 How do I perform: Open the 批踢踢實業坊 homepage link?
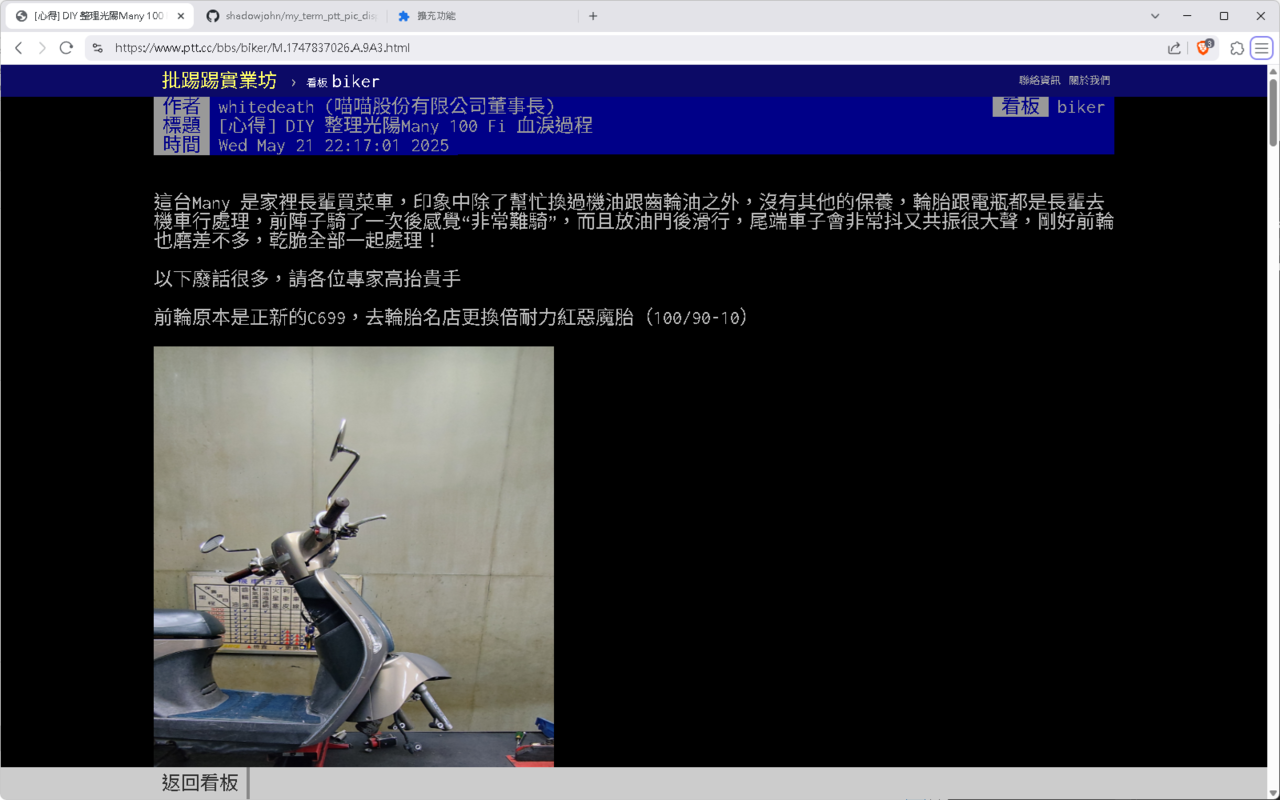pos(217,81)
